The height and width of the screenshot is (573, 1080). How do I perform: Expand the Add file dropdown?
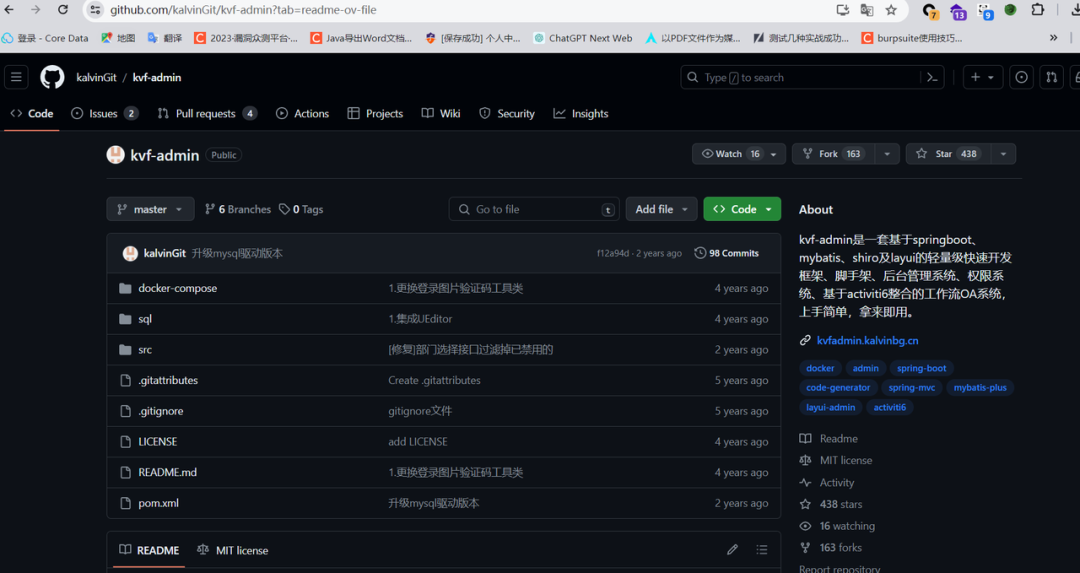click(661, 209)
